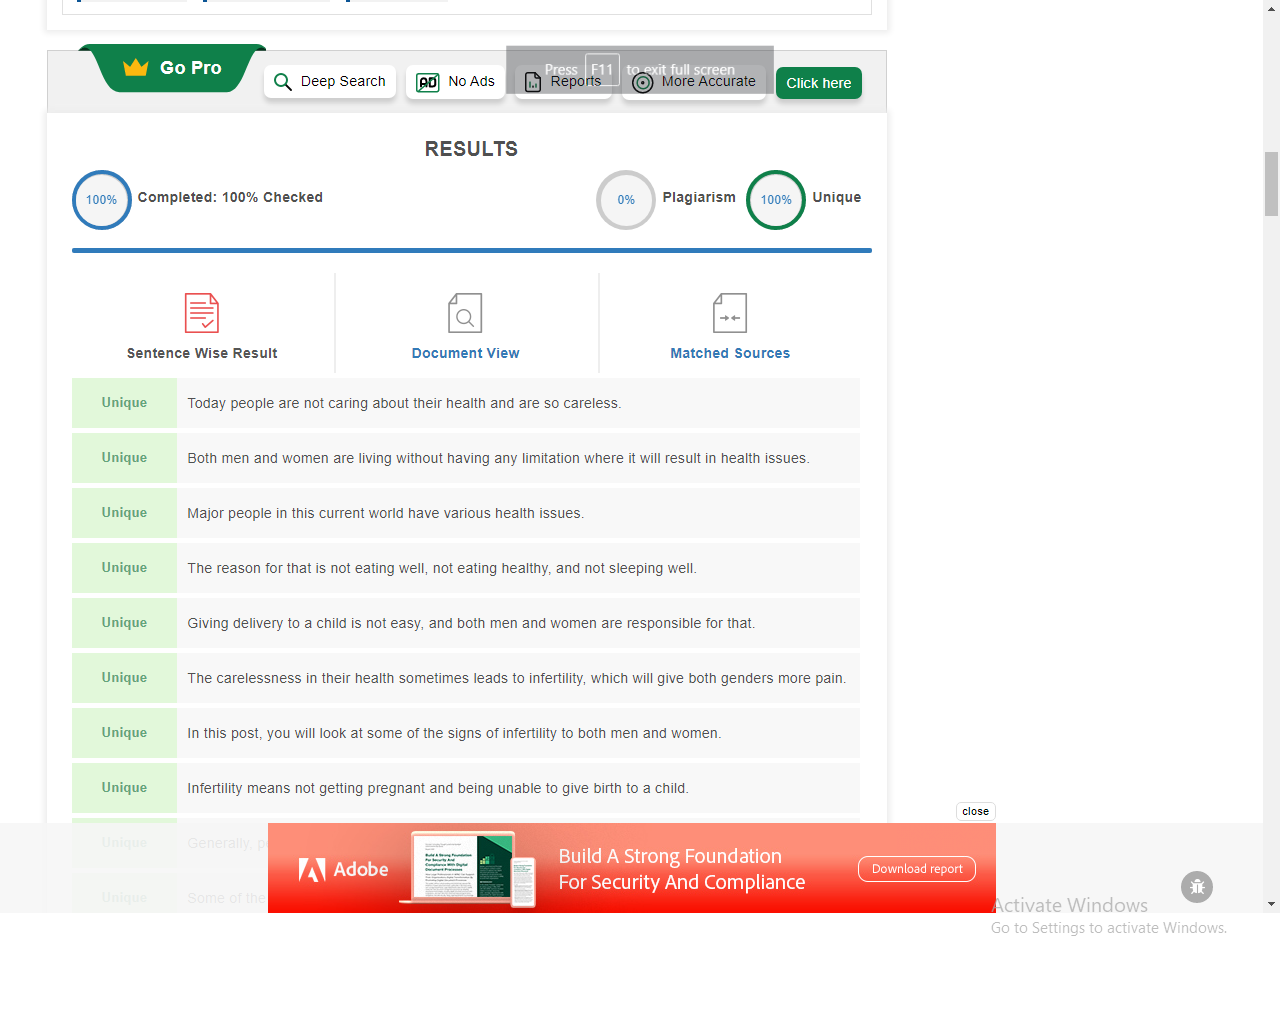Screen dimensions: 1280x1024
Task: Click sentence 'Giving delivery to a child is not easy'
Action: (471, 623)
